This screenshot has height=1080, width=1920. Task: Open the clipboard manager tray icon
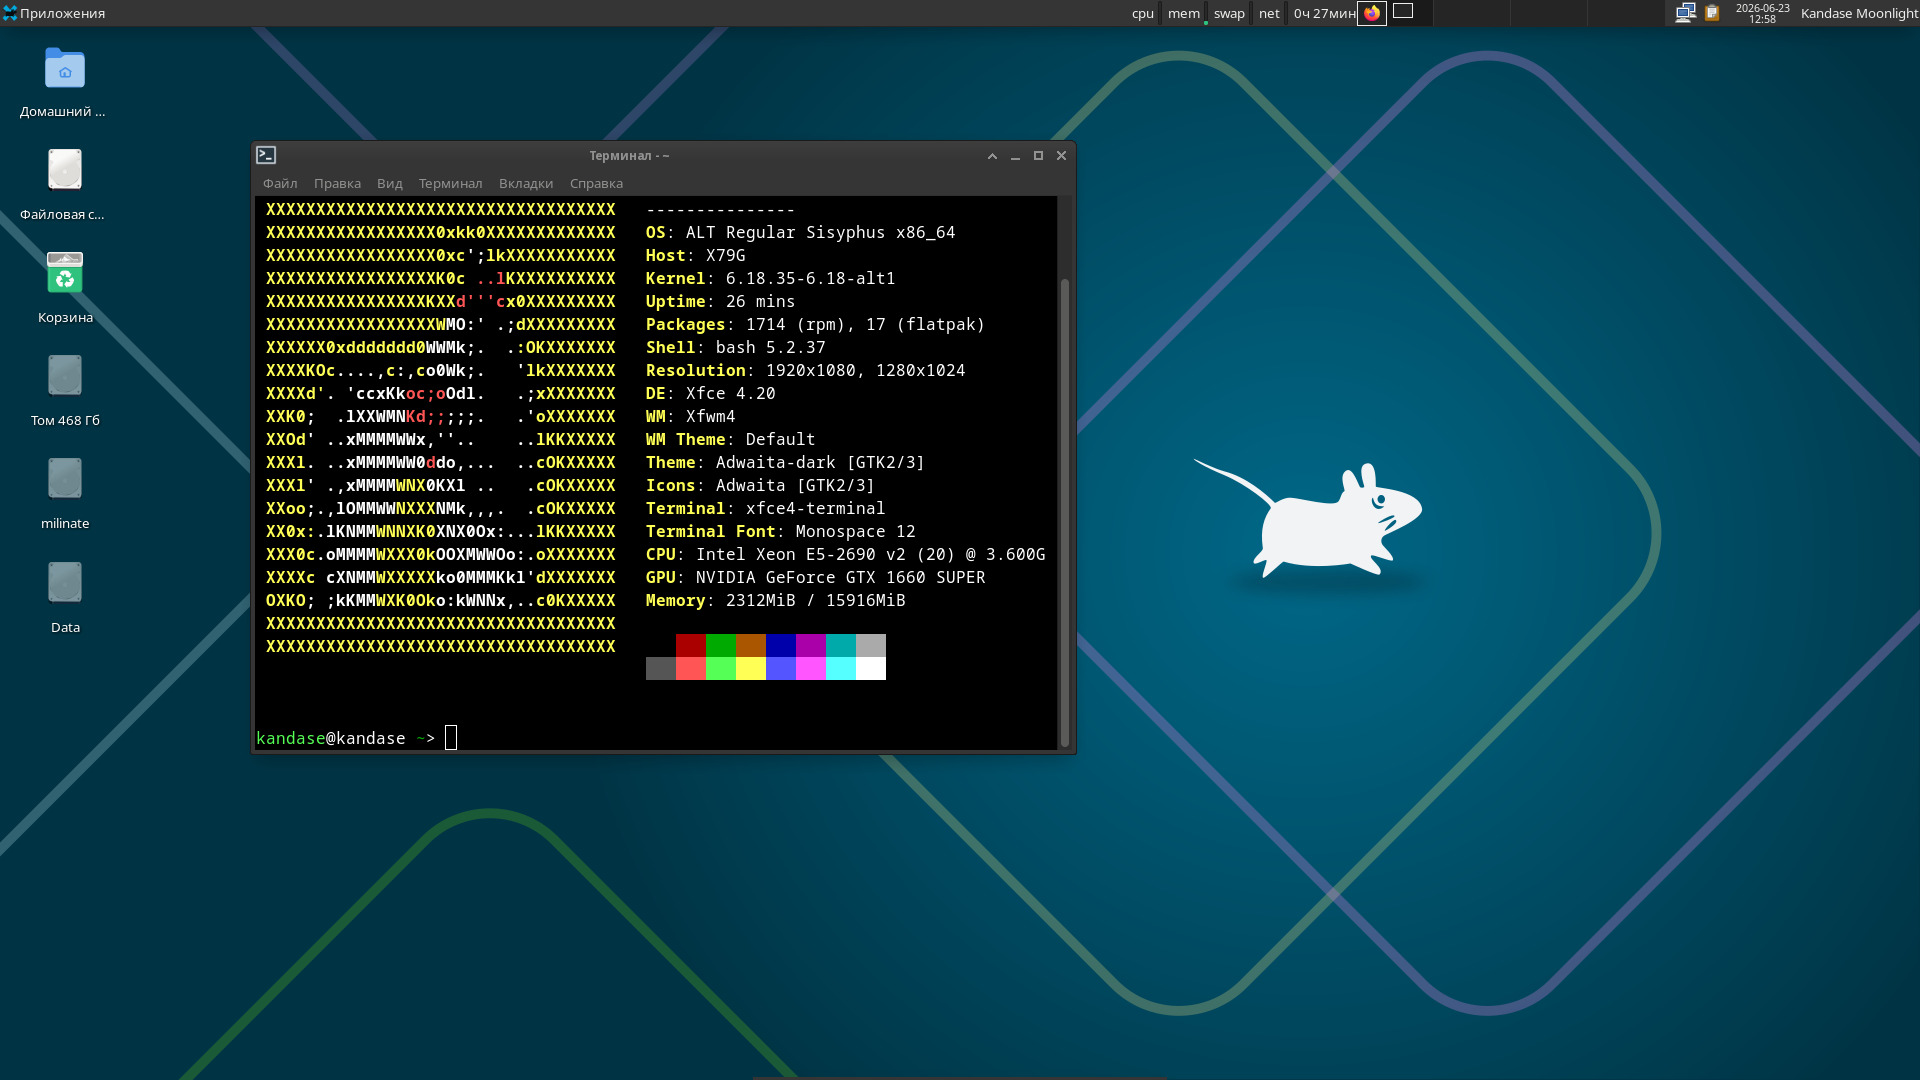1712,13
